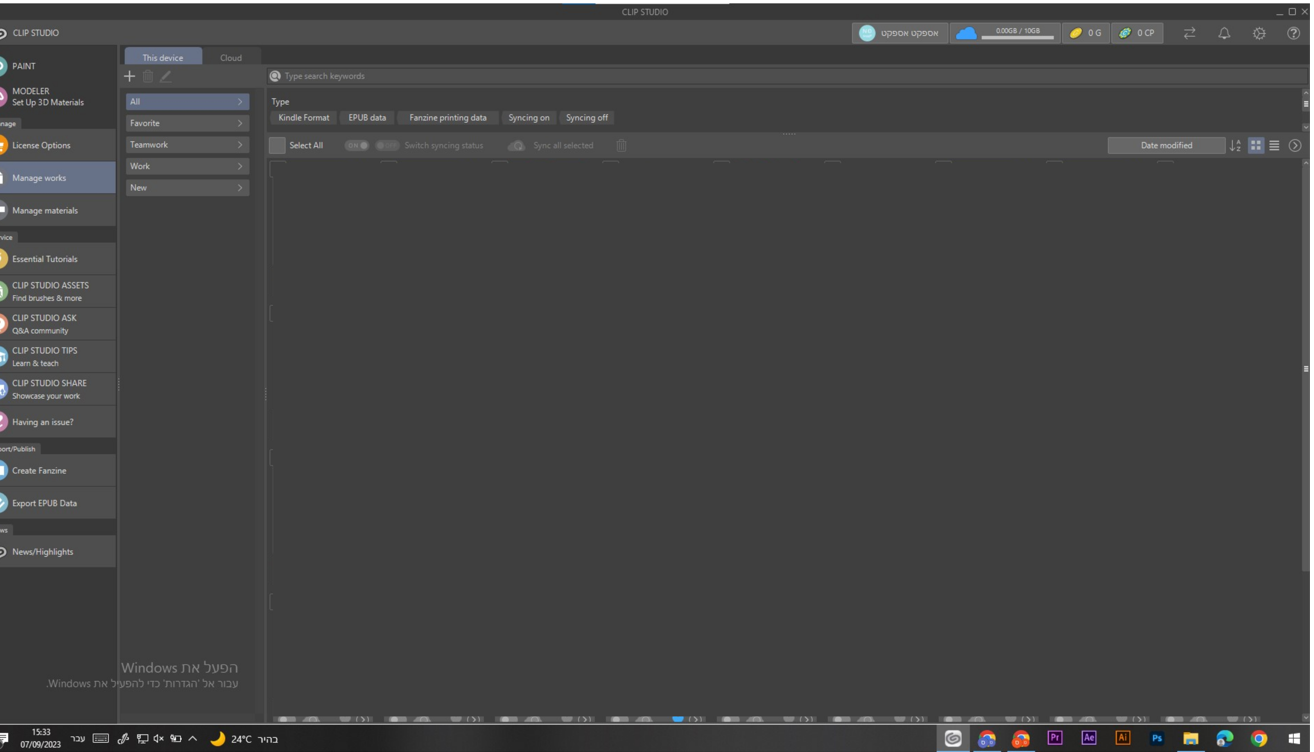Toggle the Syncing off filter

587,118
